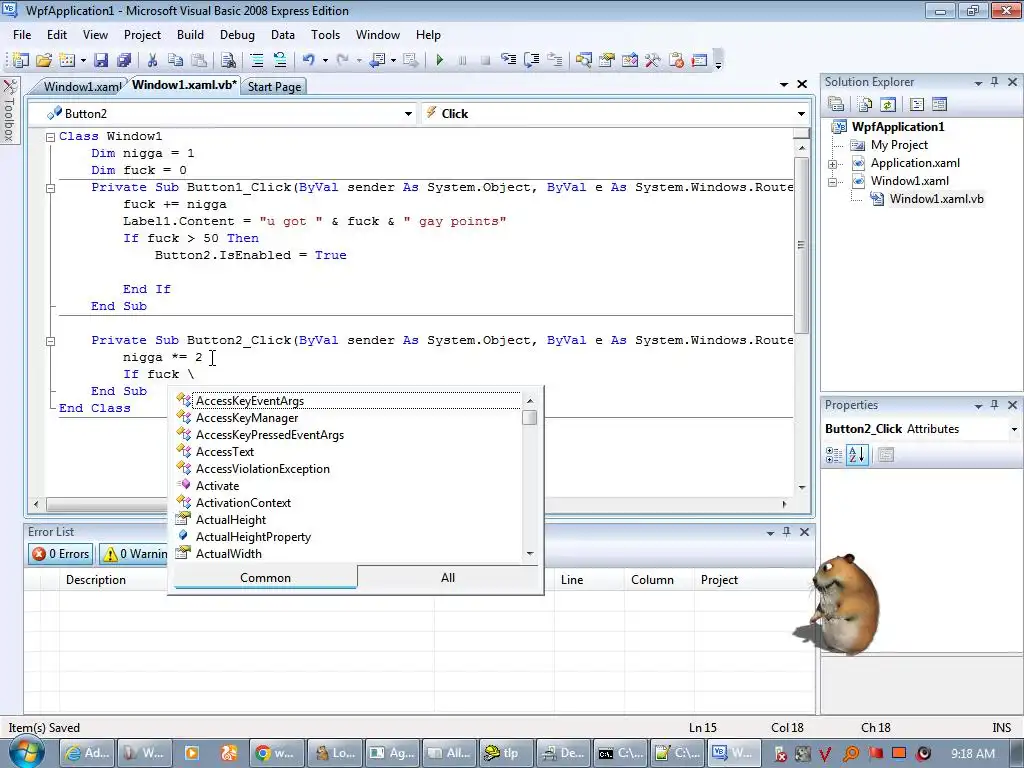This screenshot has height=768, width=1024.
Task: Click the IntelliSense list scrollbar thumb
Action: 530,417
